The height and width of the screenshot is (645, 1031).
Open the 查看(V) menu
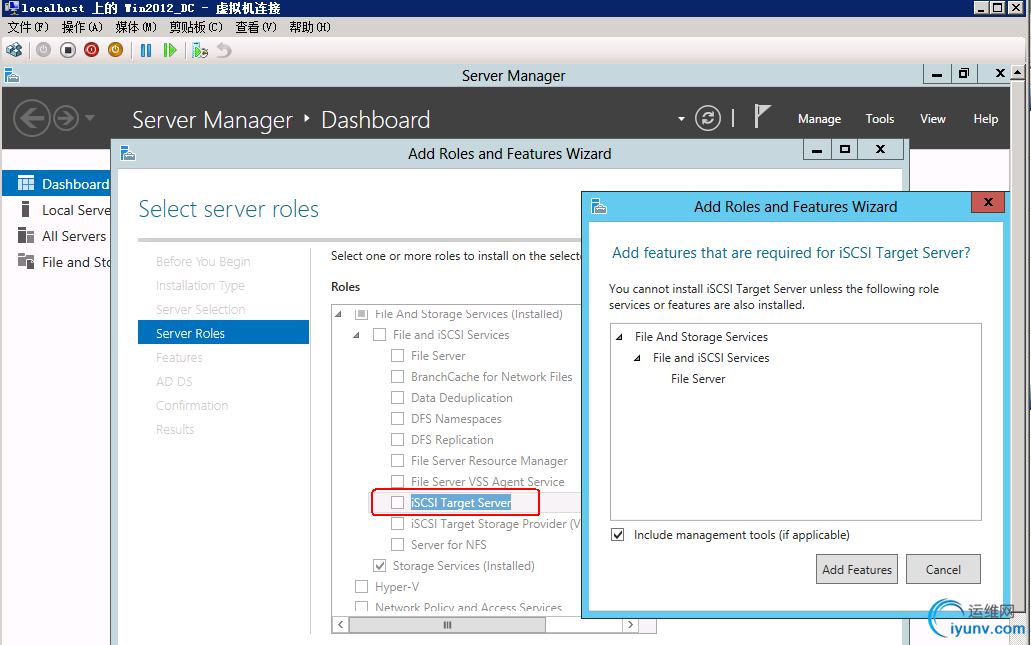point(256,27)
